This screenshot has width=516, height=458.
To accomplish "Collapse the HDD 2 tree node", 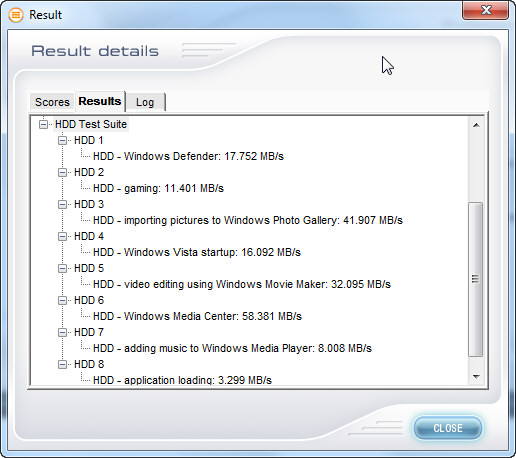I will (x=62, y=172).
